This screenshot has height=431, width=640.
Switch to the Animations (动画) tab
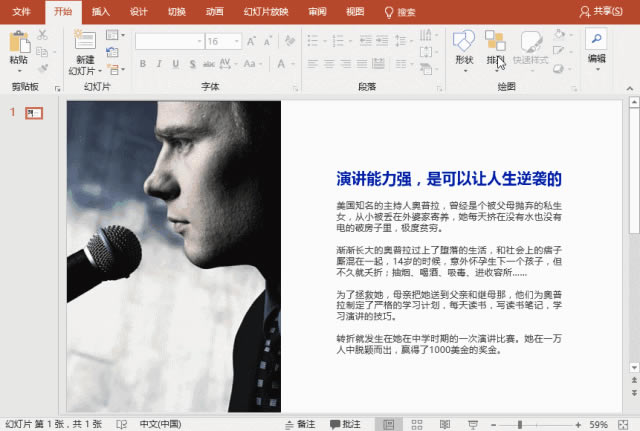(215, 12)
